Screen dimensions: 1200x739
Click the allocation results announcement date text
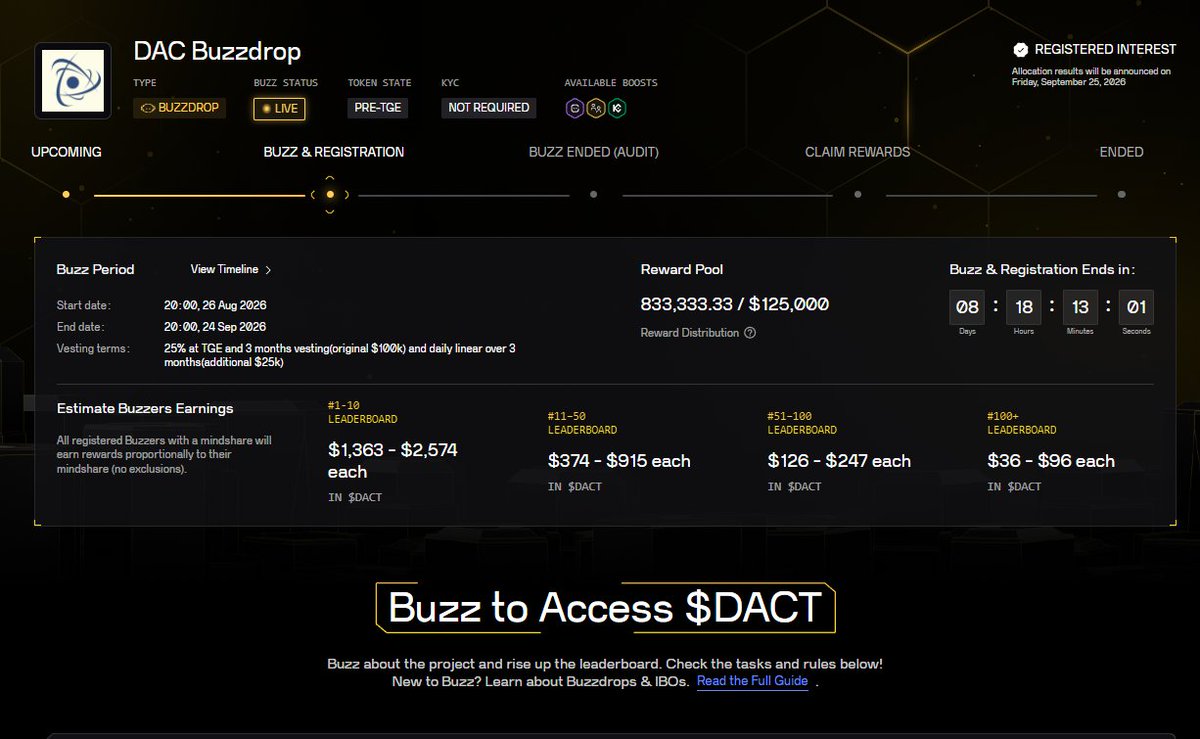[x=1091, y=76]
